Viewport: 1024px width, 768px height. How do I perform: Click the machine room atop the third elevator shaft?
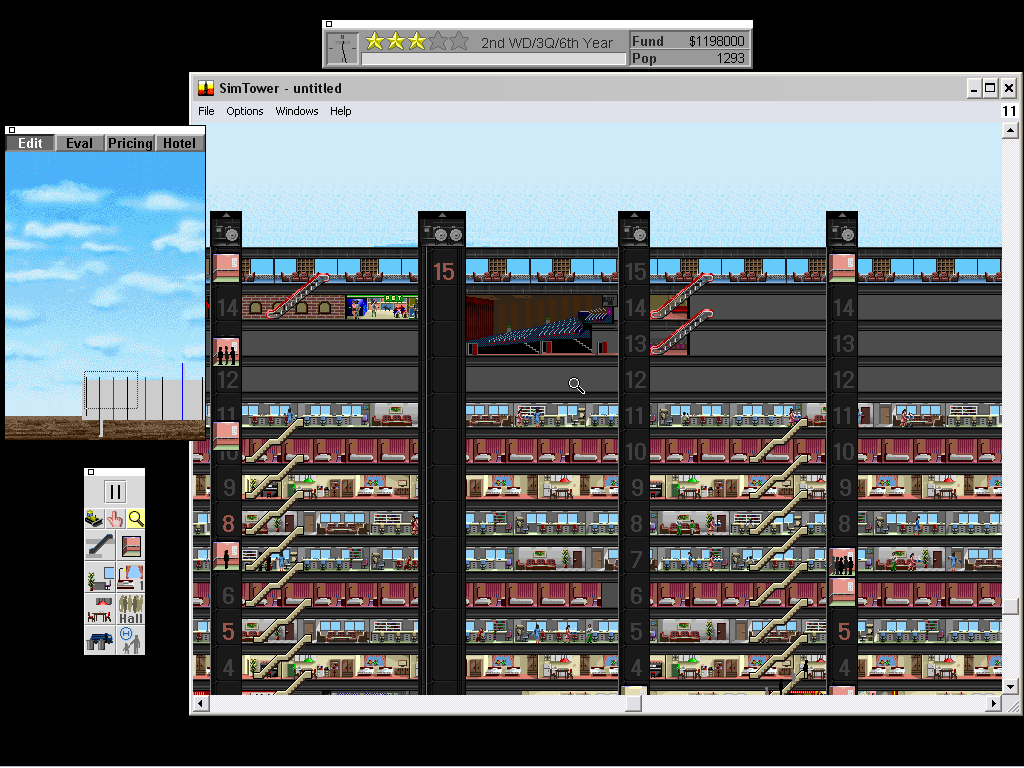(633, 229)
